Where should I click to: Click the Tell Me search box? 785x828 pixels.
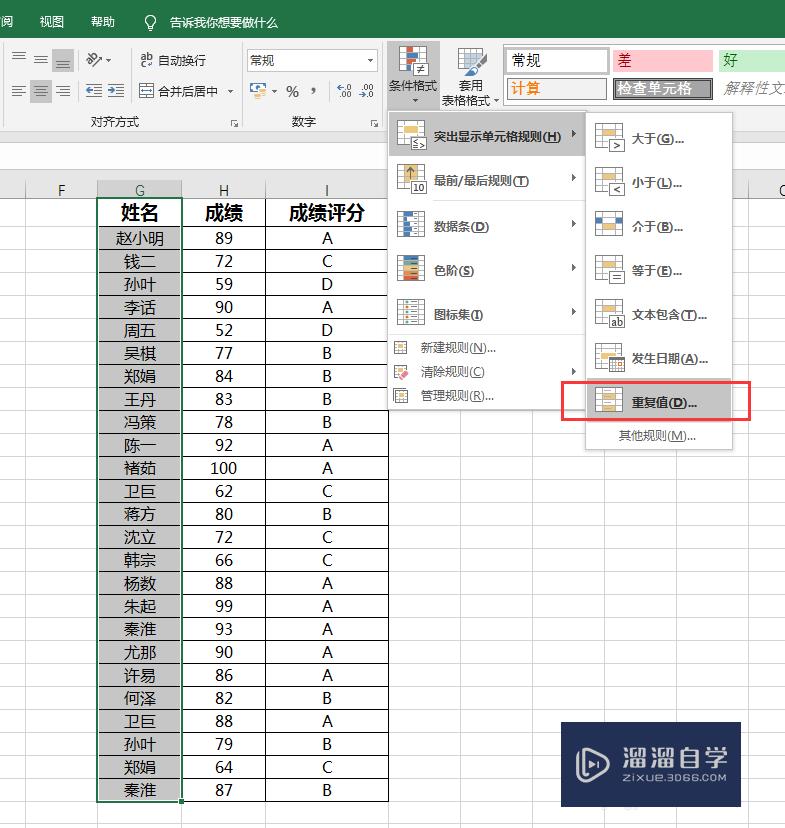pyautogui.click(x=223, y=23)
